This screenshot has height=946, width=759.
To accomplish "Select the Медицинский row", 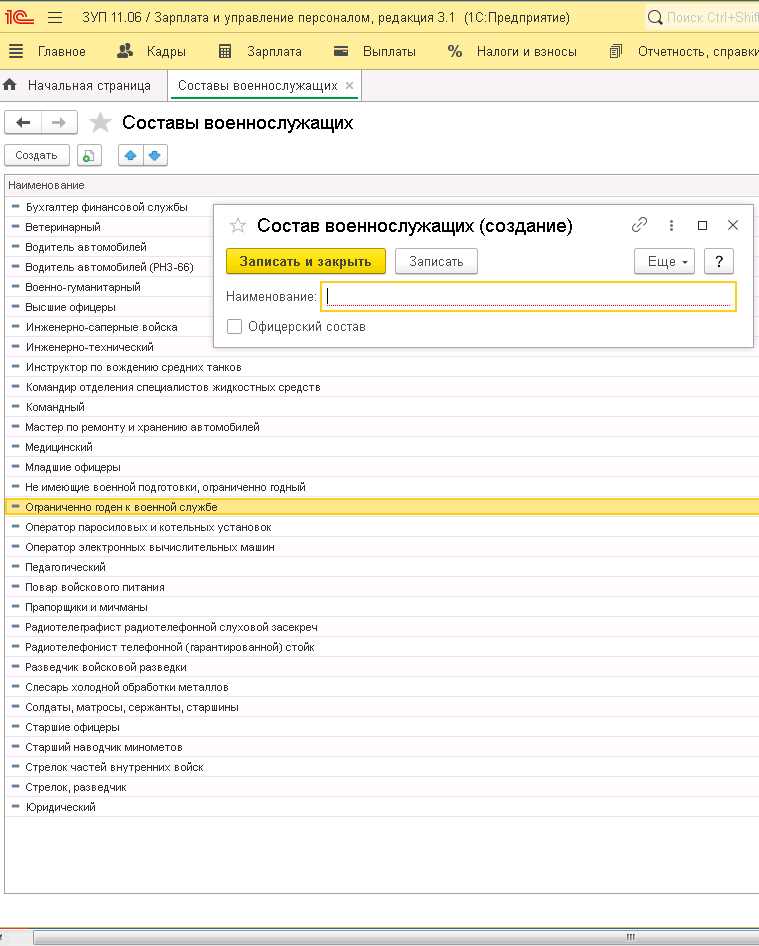I will (380, 447).
